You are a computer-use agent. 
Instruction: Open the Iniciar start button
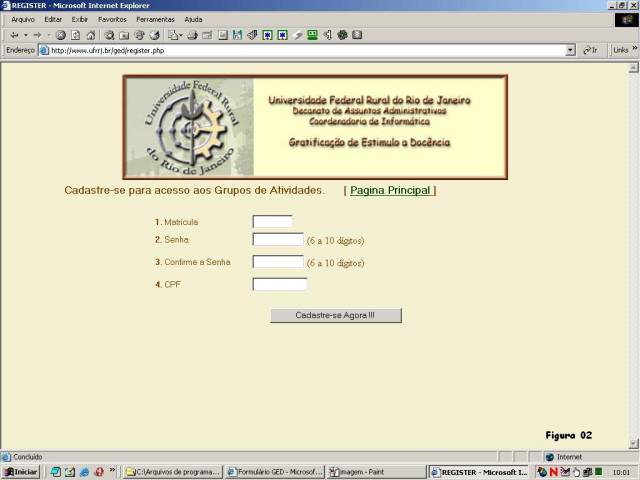[21, 472]
